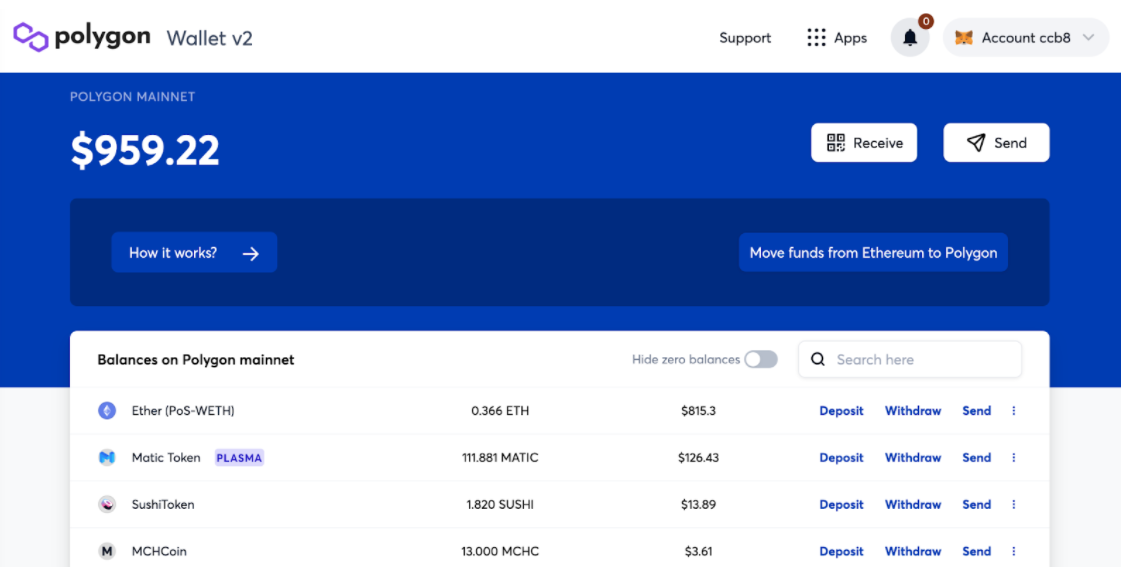The image size is (1121, 567).
Task: Deposit Ether (PoS-WETH)
Action: point(841,410)
